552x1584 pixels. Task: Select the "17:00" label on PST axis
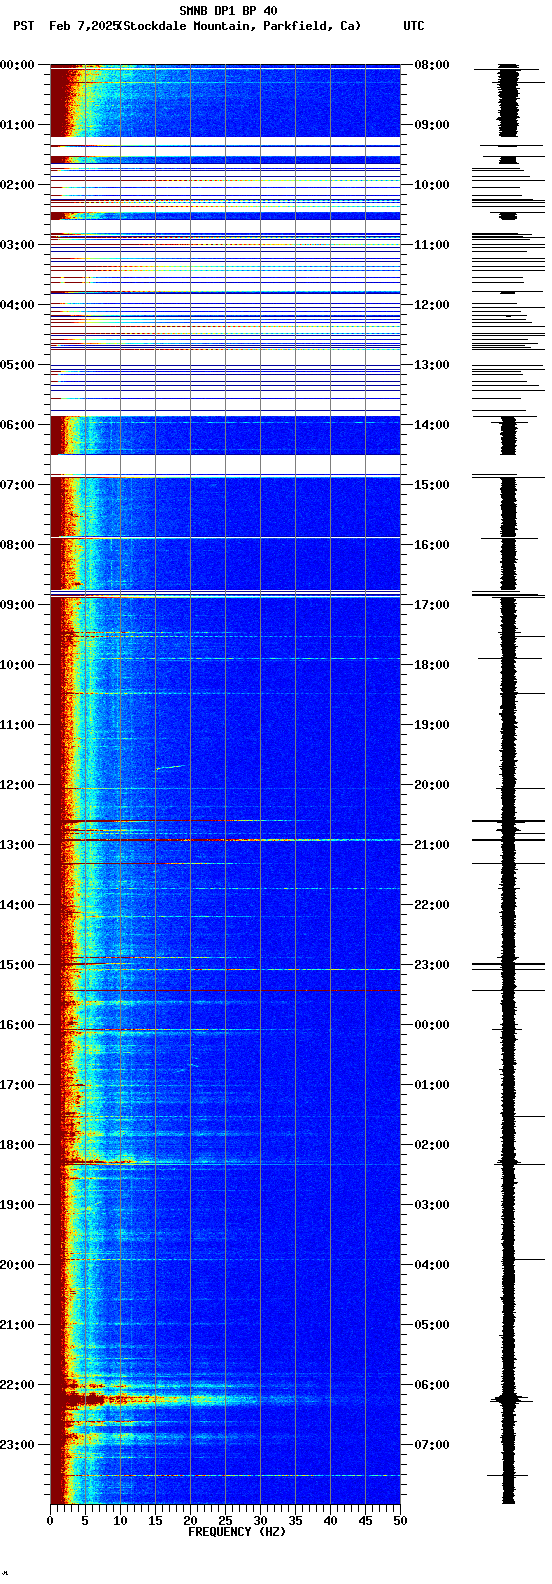tap(17, 1085)
